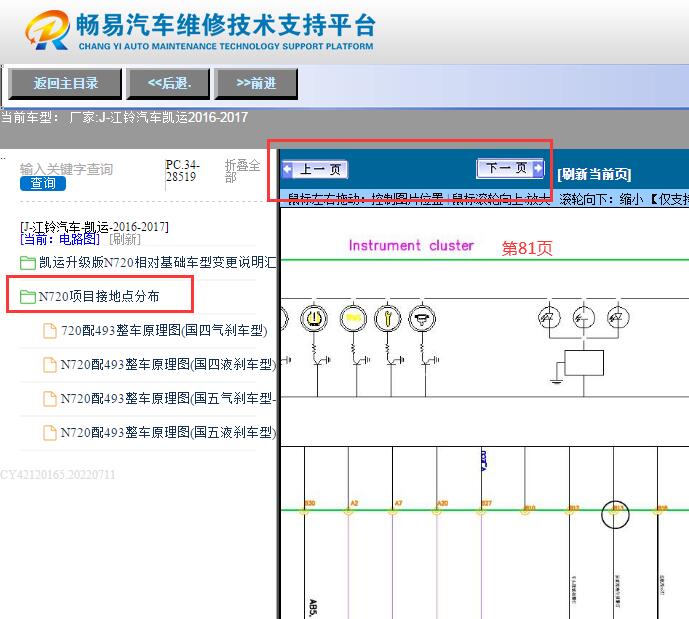Click the file icon of 国四气刹车型 entry

tap(50, 331)
